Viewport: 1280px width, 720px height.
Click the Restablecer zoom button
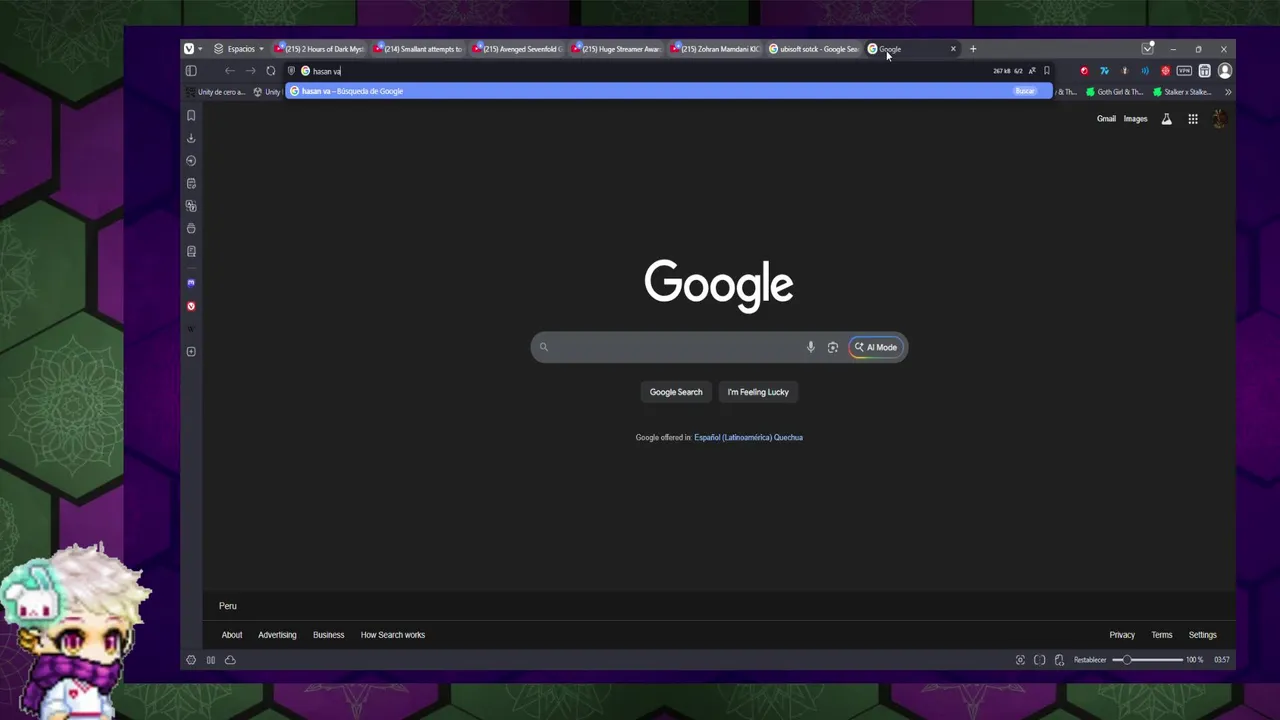click(1090, 660)
